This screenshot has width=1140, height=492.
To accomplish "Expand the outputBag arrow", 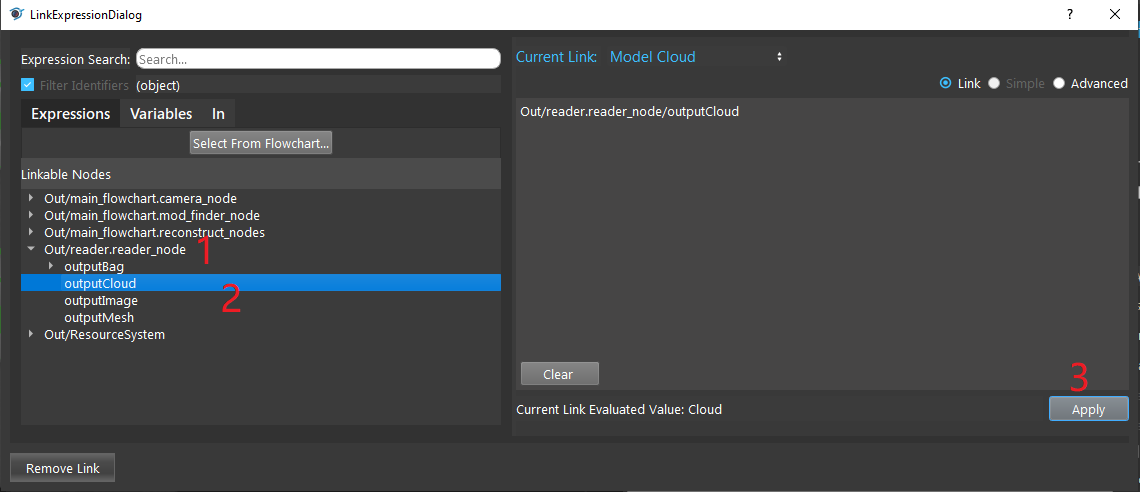I will click(x=51, y=266).
